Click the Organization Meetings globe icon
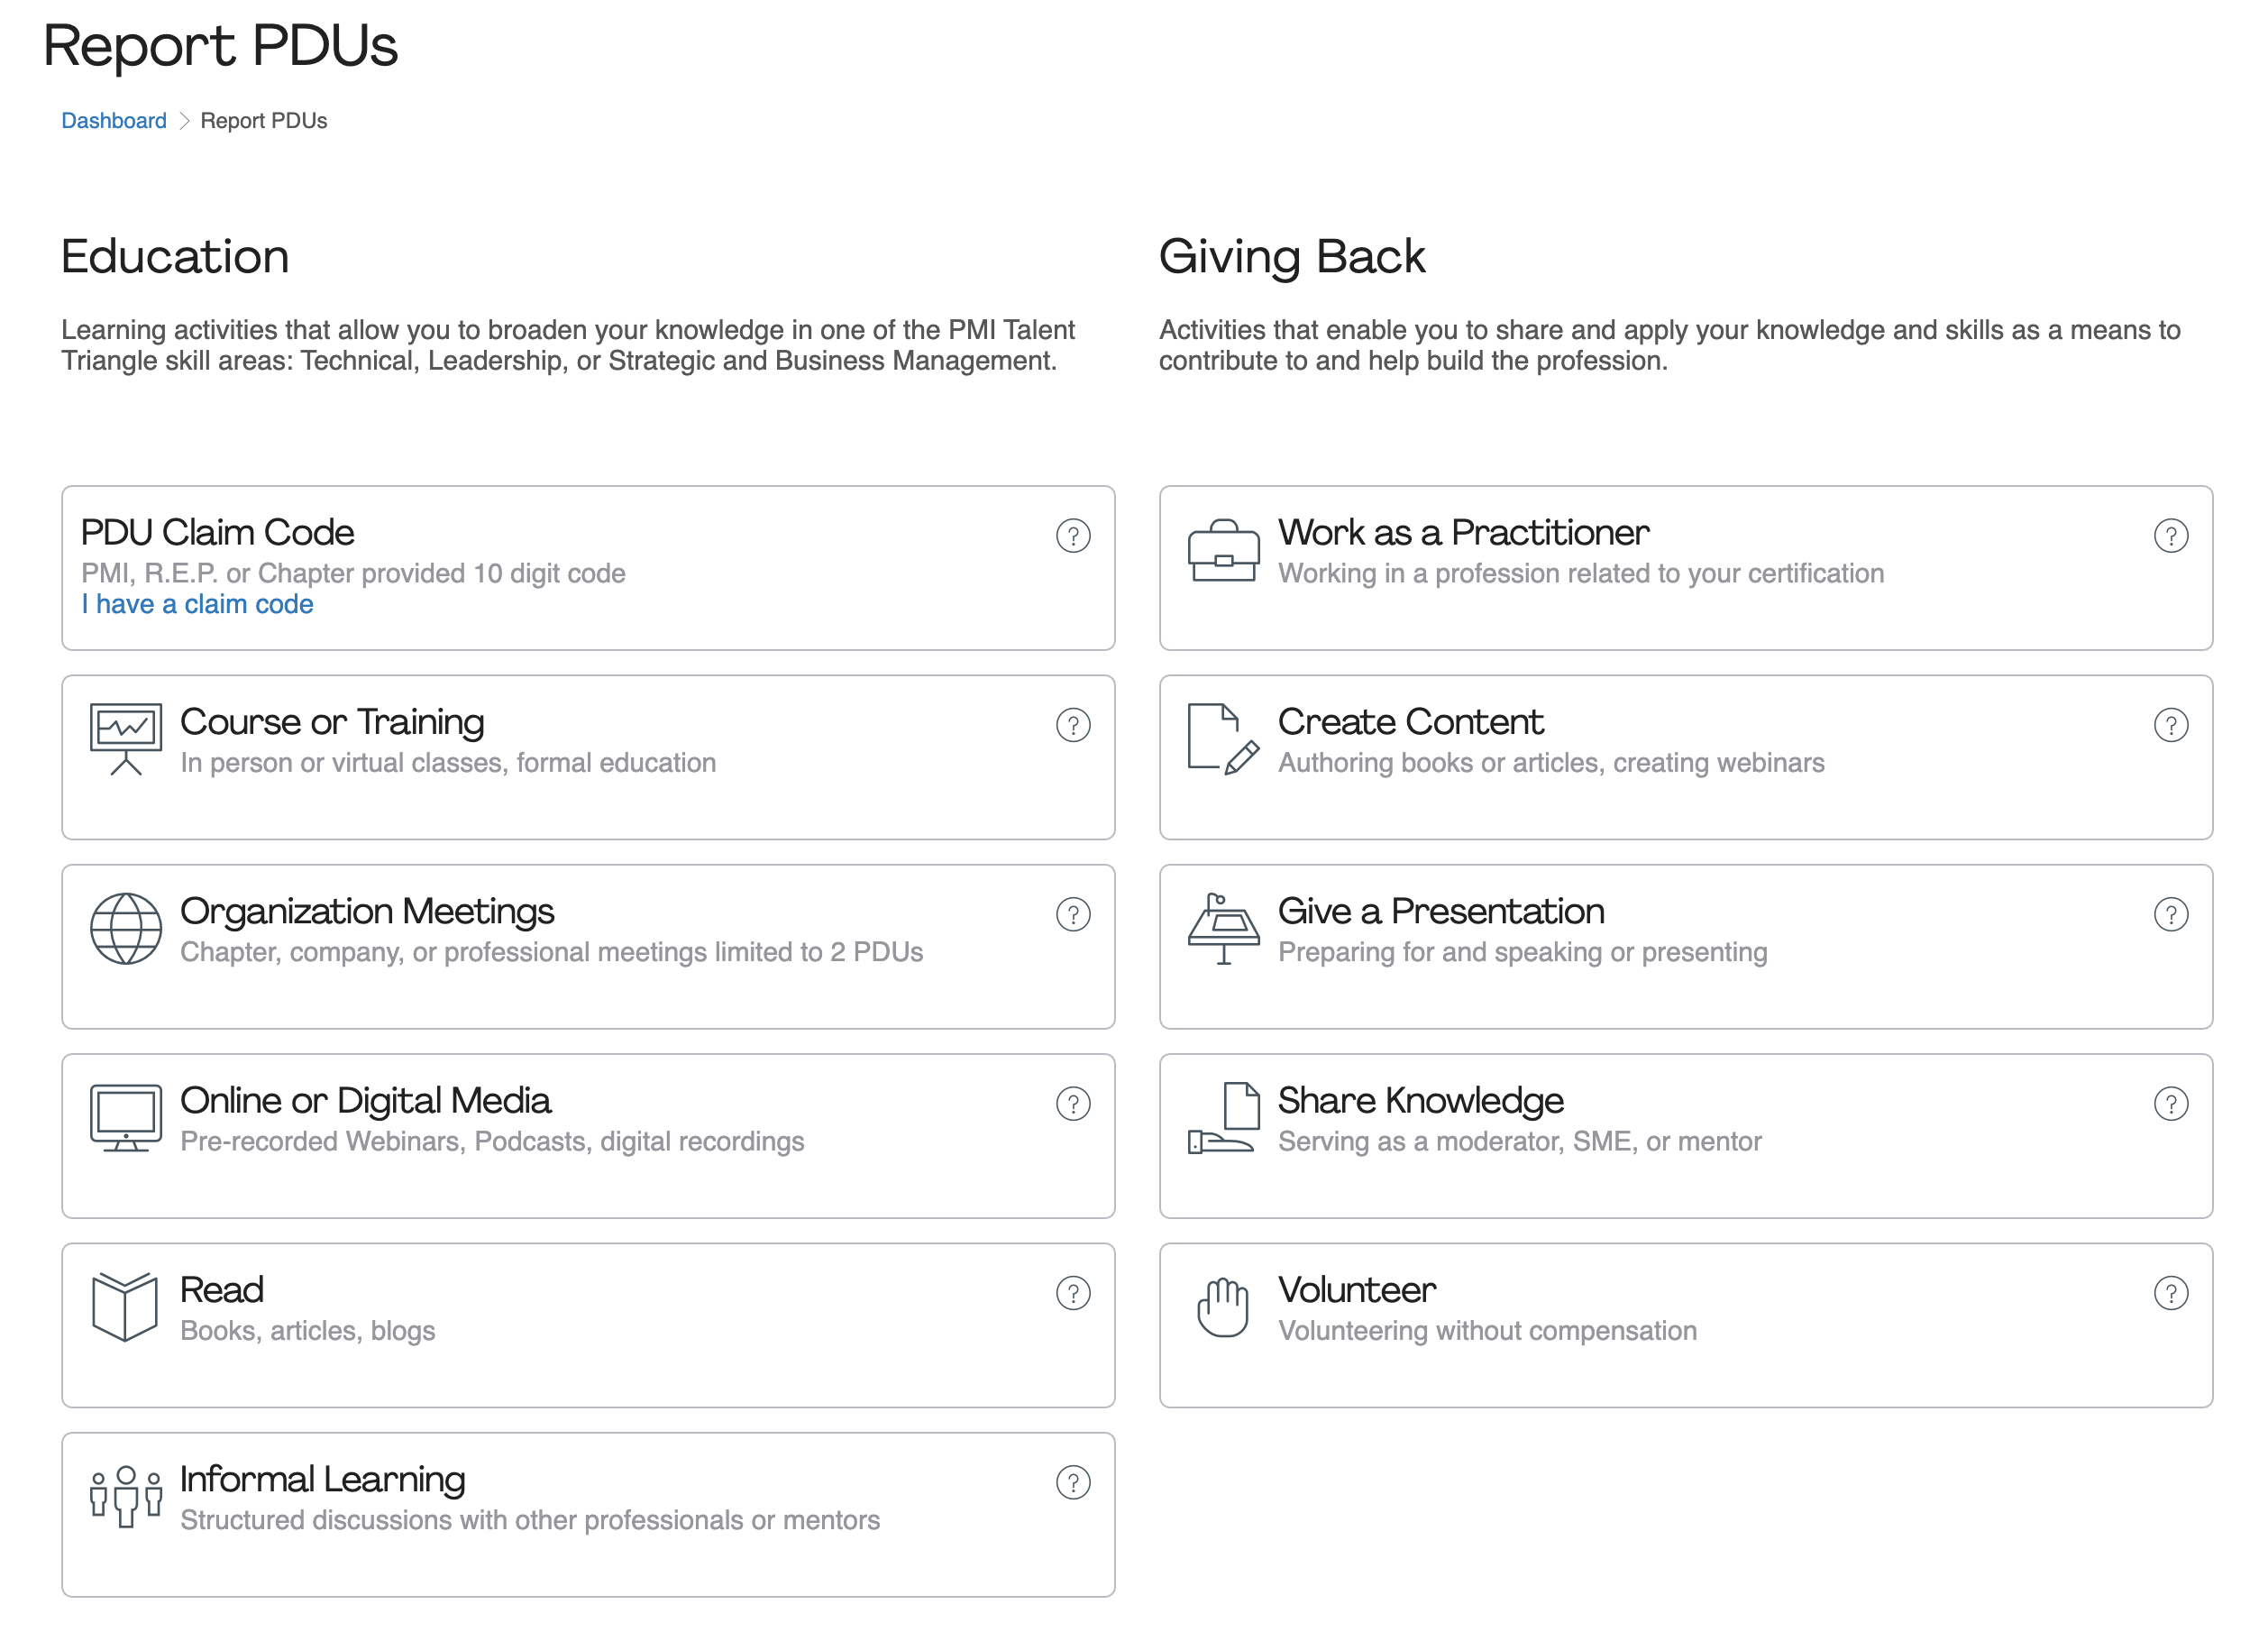2268x1632 pixels. [125, 928]
